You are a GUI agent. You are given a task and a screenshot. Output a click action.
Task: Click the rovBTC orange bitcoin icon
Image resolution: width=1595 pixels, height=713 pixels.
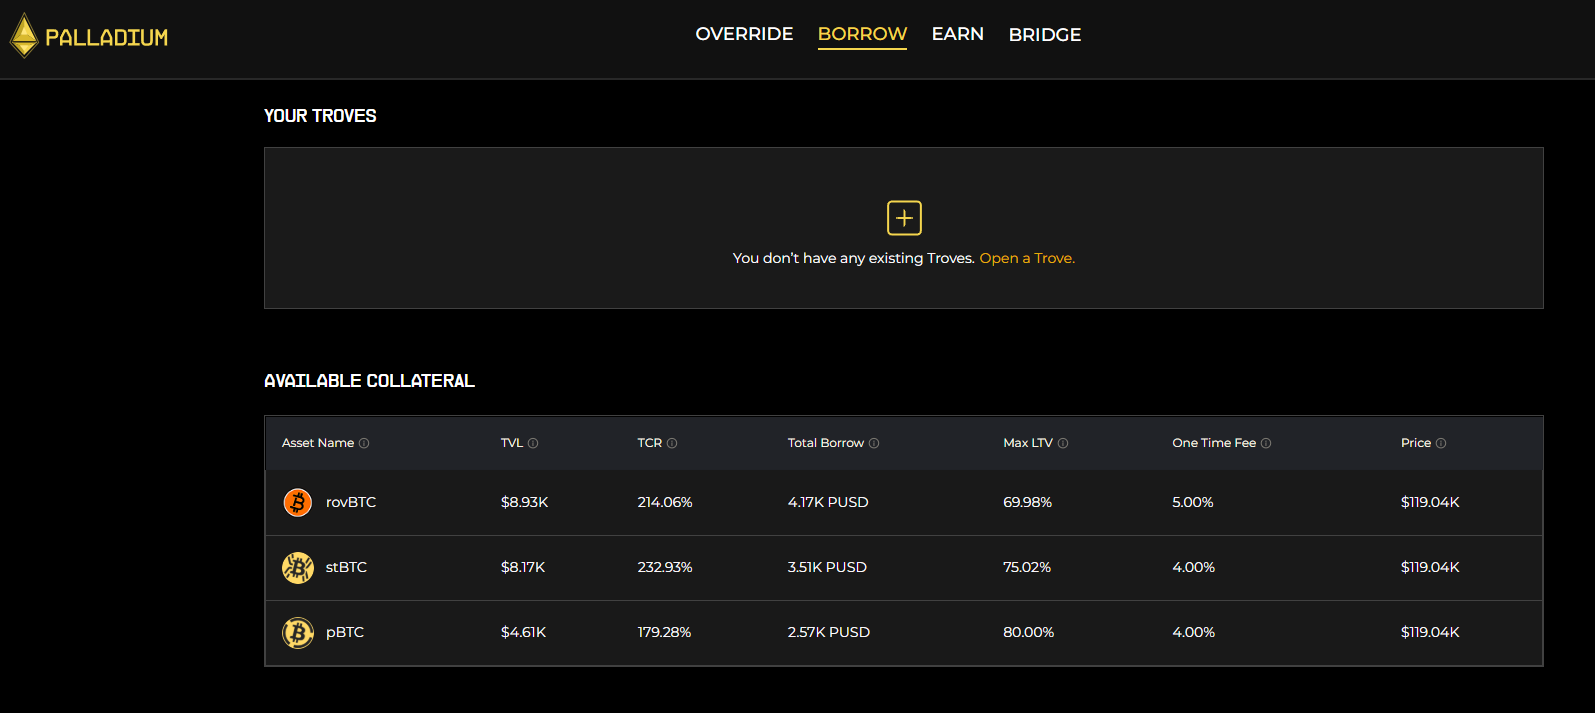click(298, 502)
